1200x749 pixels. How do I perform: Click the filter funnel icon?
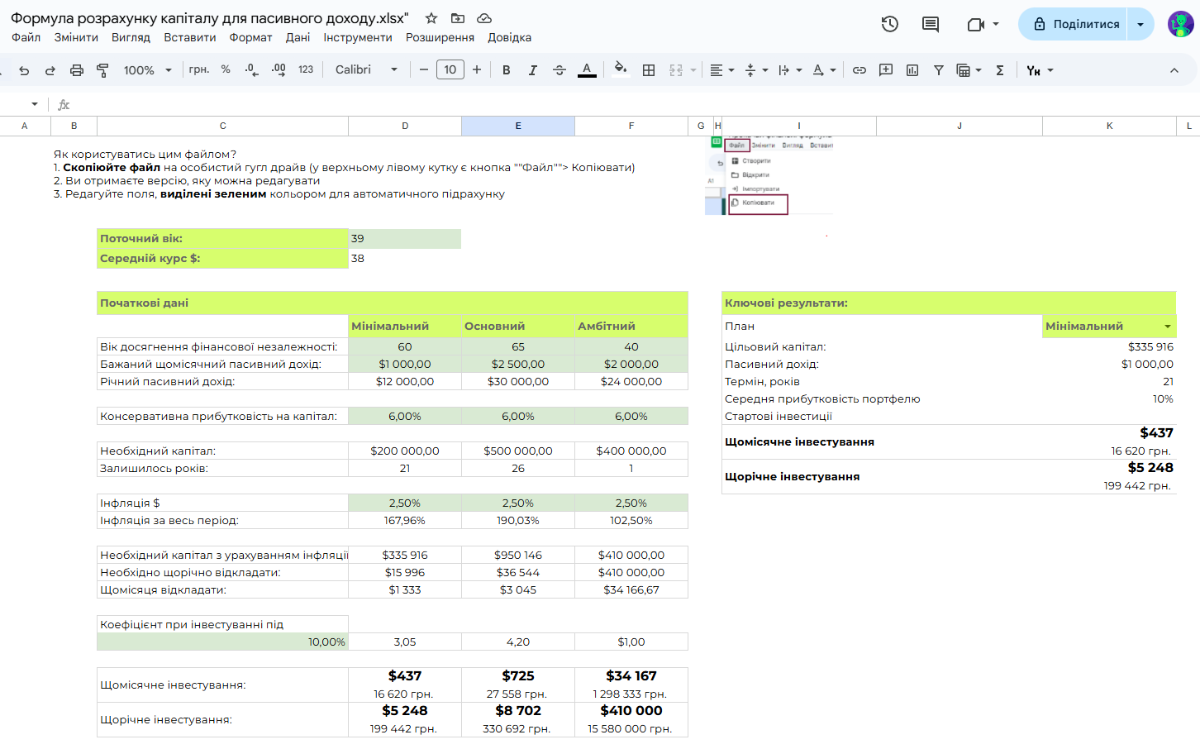point(938,70)
